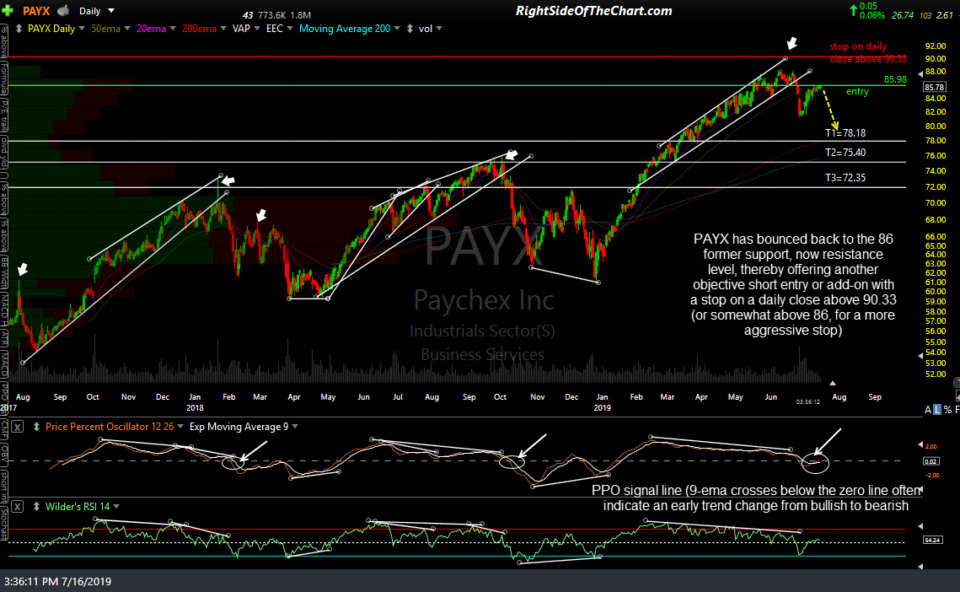This screenshot has height=592, width=960.
Task: Click the RightSideOfTheChart.com link
Action: click(x=594, y=9)
